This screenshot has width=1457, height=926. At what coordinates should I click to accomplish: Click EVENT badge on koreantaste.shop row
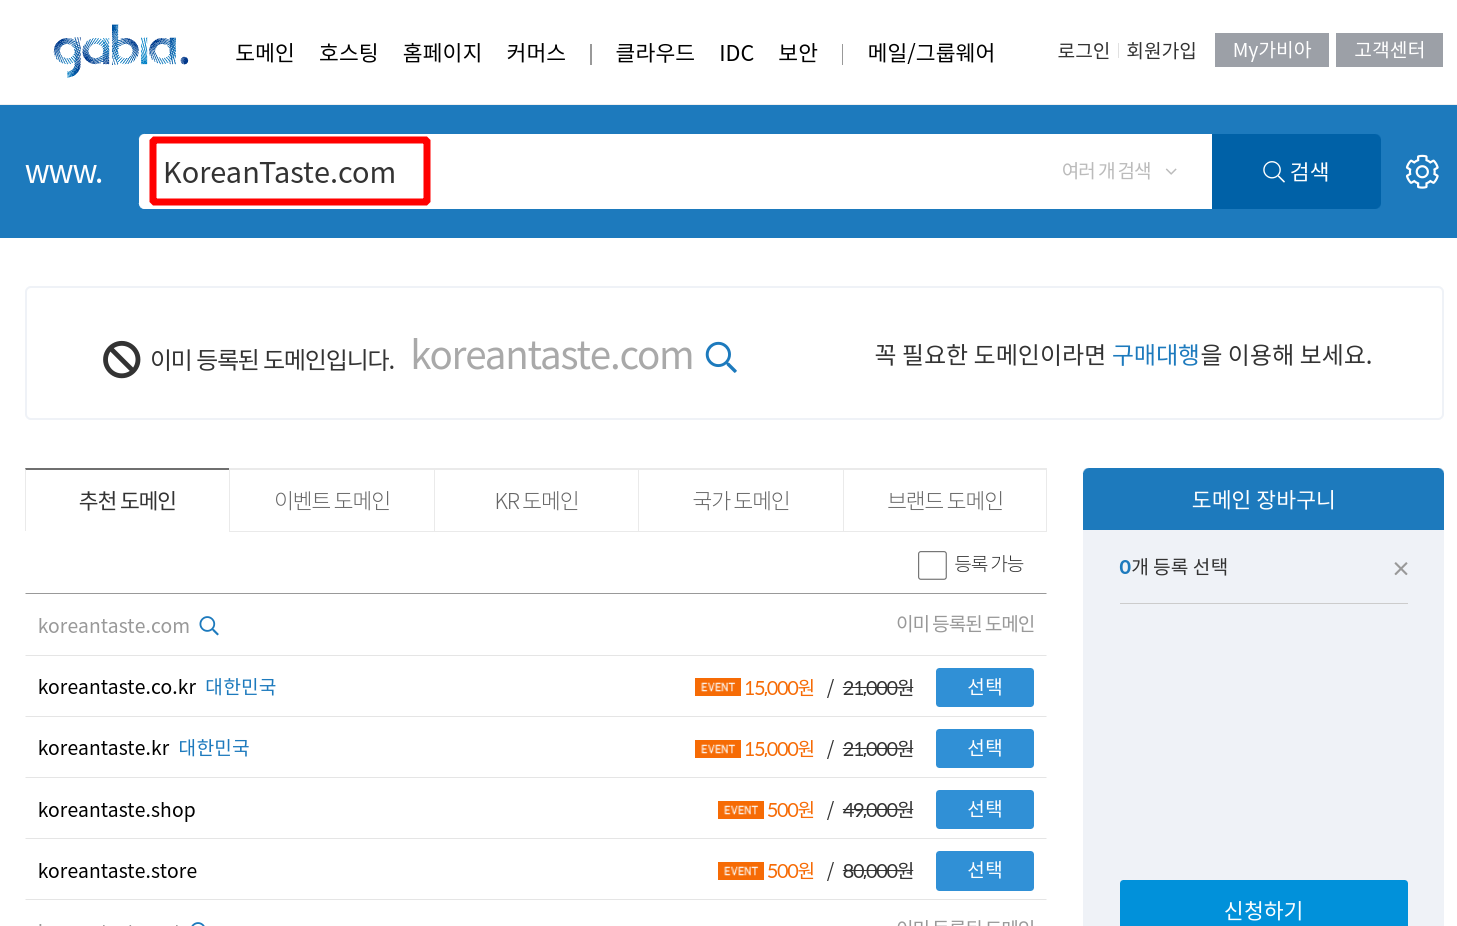[x=740, y=810]
